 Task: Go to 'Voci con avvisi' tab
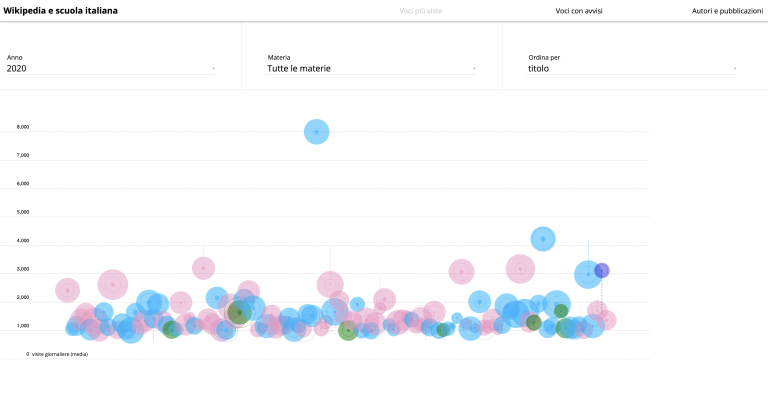click(579, 10)
